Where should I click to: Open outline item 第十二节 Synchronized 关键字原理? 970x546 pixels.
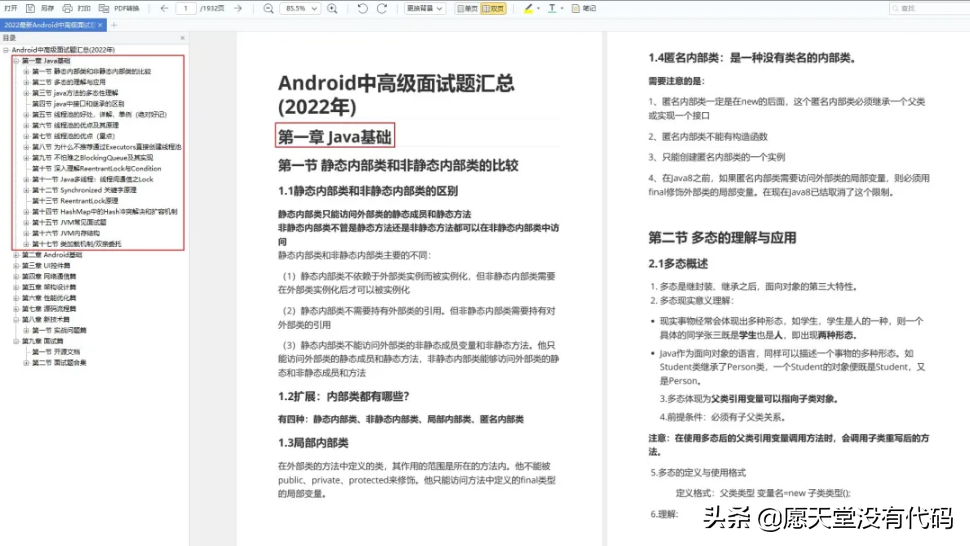tap(84, 190)
